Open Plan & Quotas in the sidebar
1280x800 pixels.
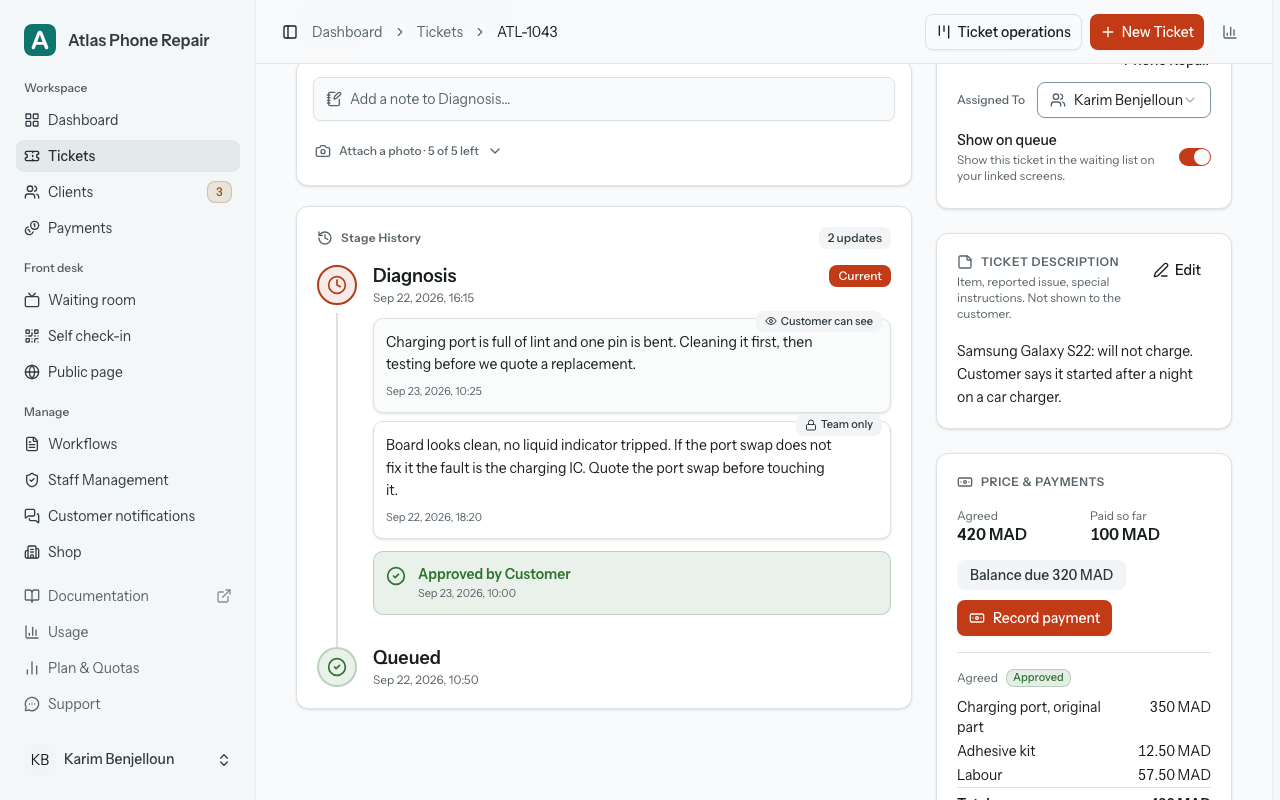tap(128, 668)
